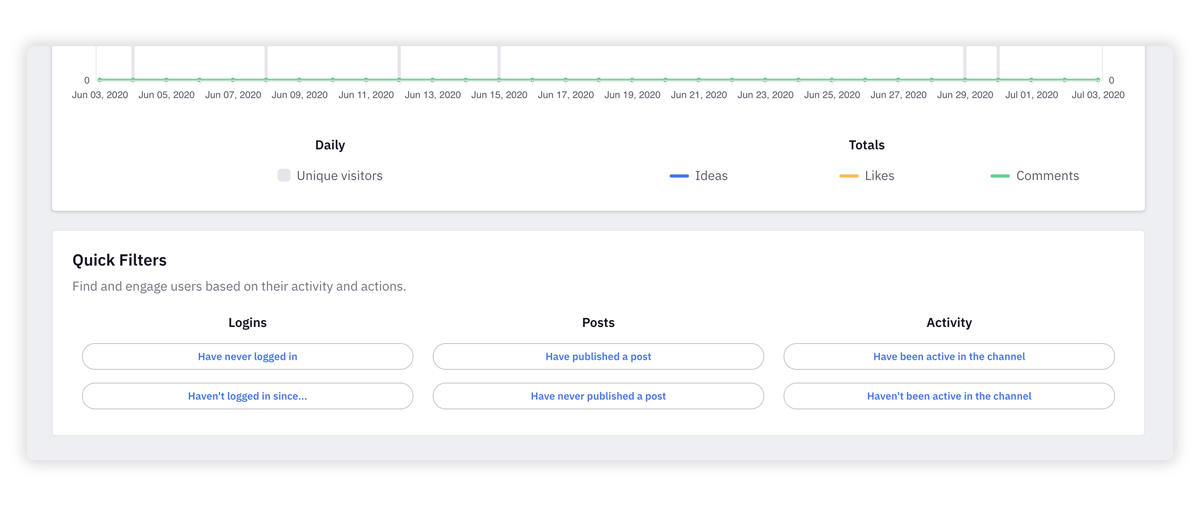
Task: Click the Jun 03, 2020 chart data point
Action: coord(100,79)
